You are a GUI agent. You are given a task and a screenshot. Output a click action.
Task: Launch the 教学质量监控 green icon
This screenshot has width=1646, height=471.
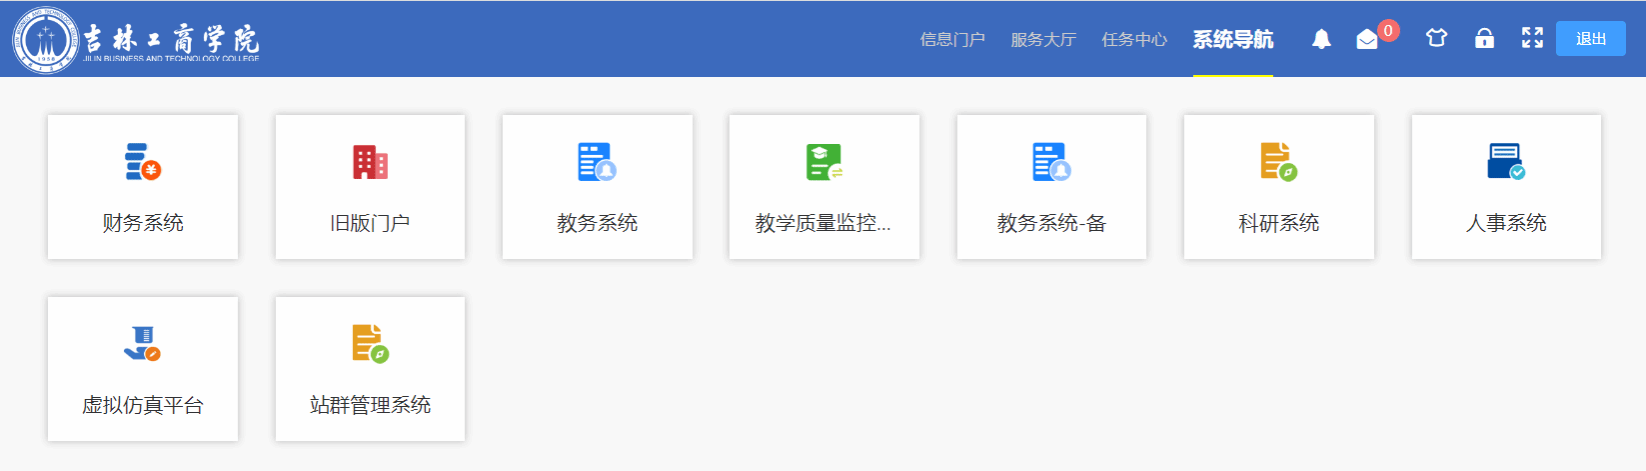click(x=824, y=162)
